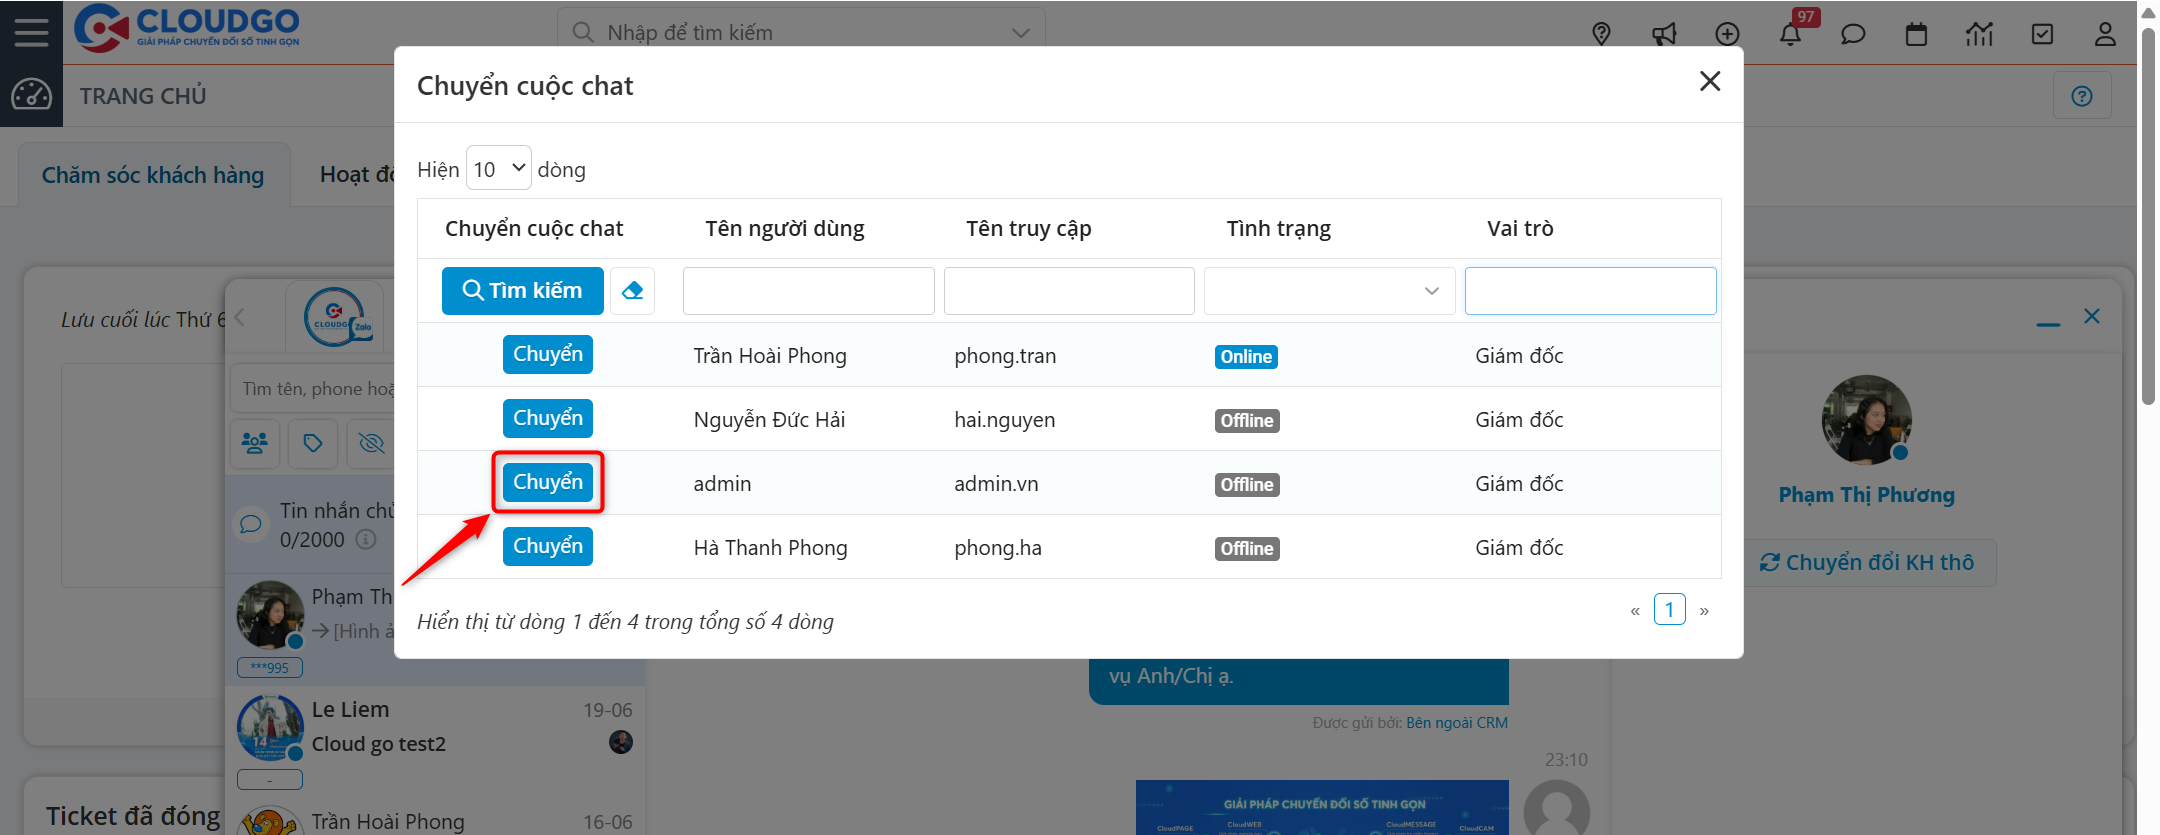
Task: Sort by Tên truy cập column header
Action: point(1029,229)
